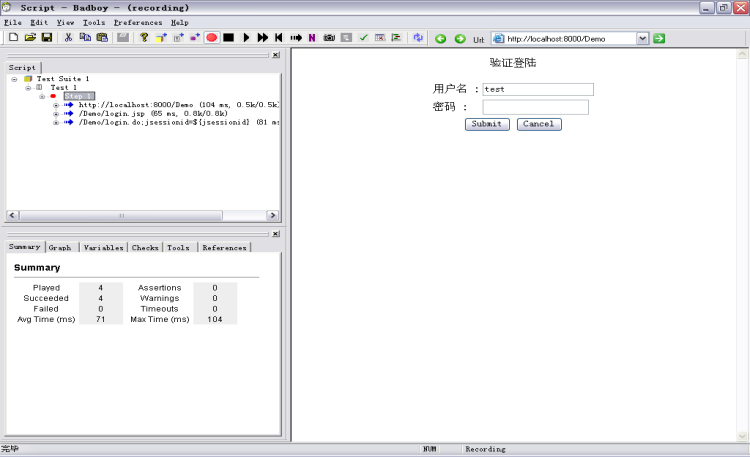
Task: Cut selection with the scissors icon
Action: point(68,37)
